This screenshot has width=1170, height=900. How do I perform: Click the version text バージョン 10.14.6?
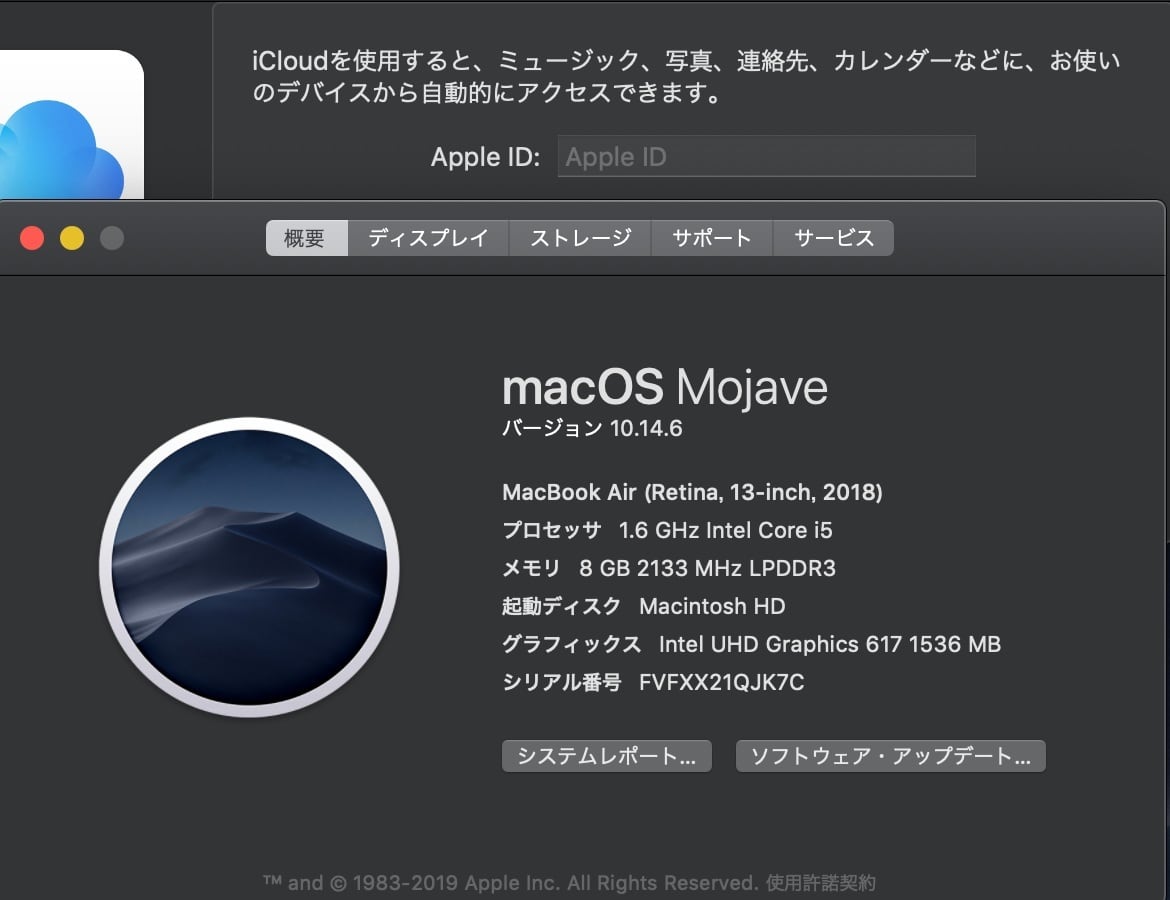point(592,428)
